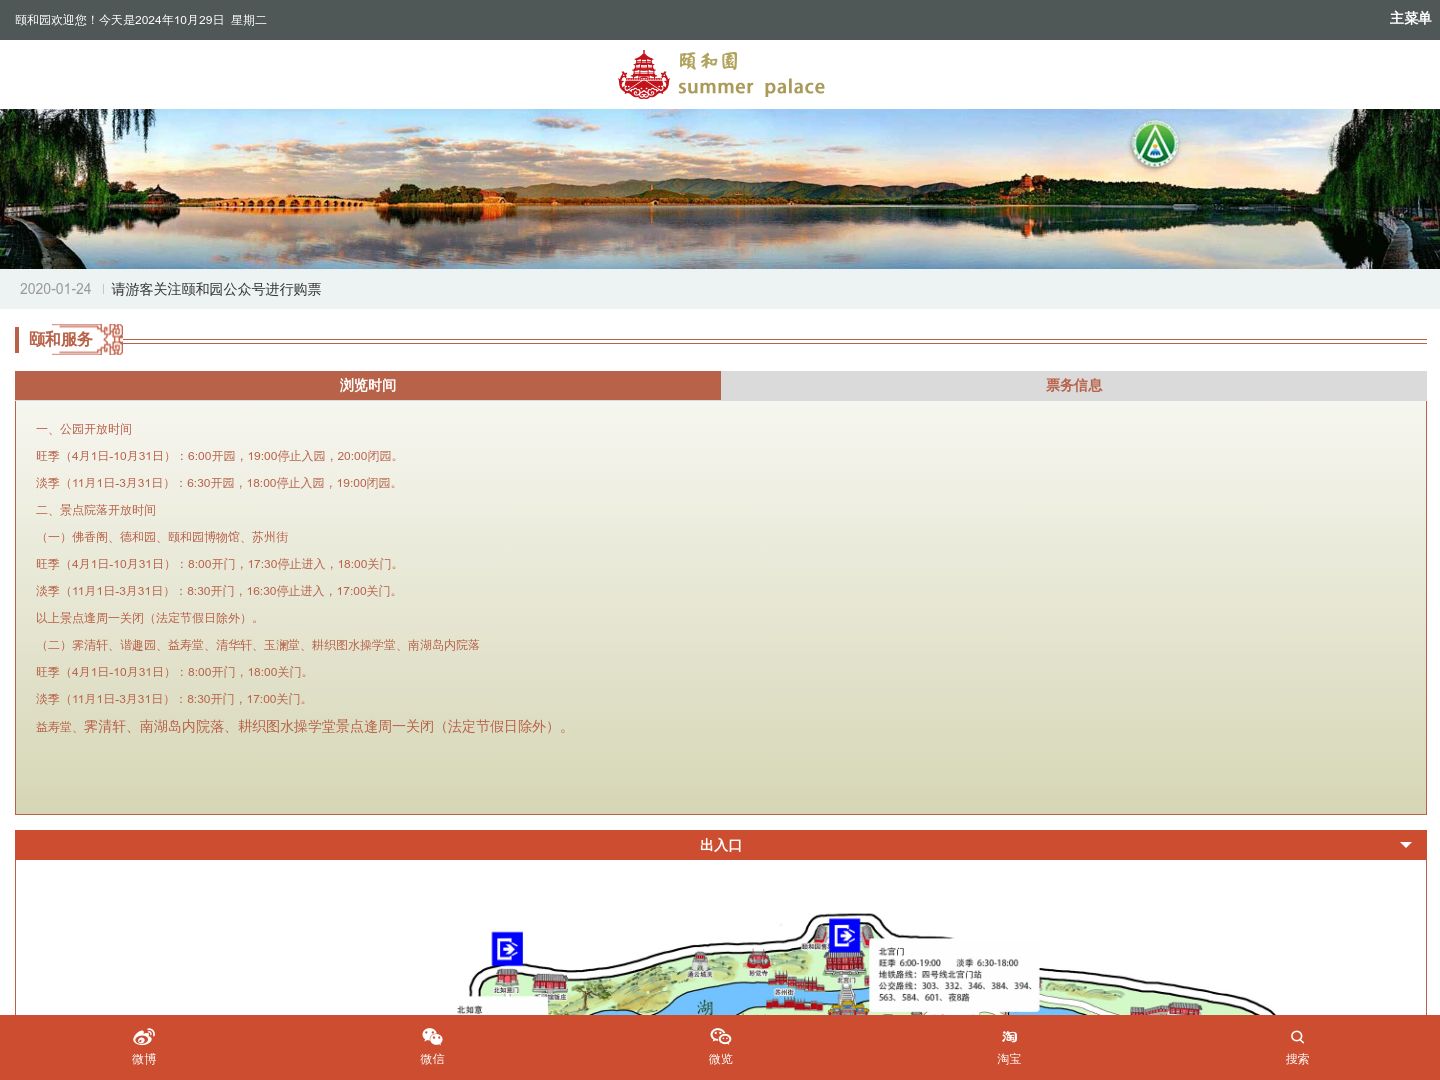Click the Summer Palace pagoda logo

coord(721,74)
